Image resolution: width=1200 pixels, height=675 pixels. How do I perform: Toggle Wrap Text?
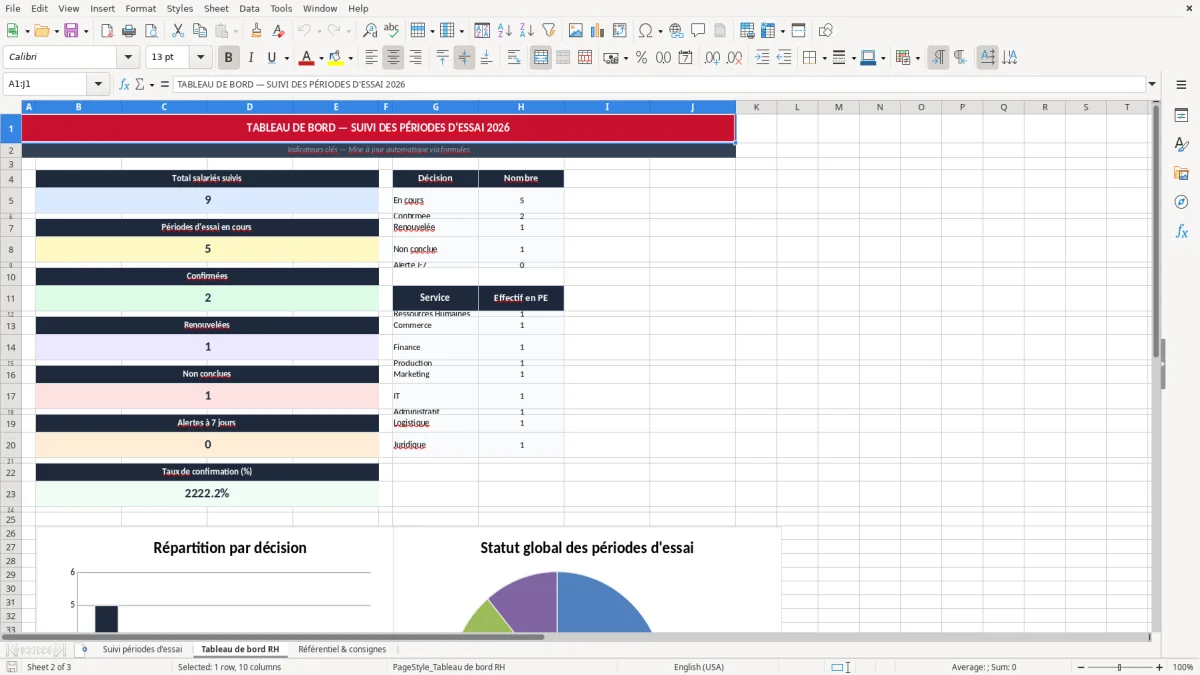[514, 58]
